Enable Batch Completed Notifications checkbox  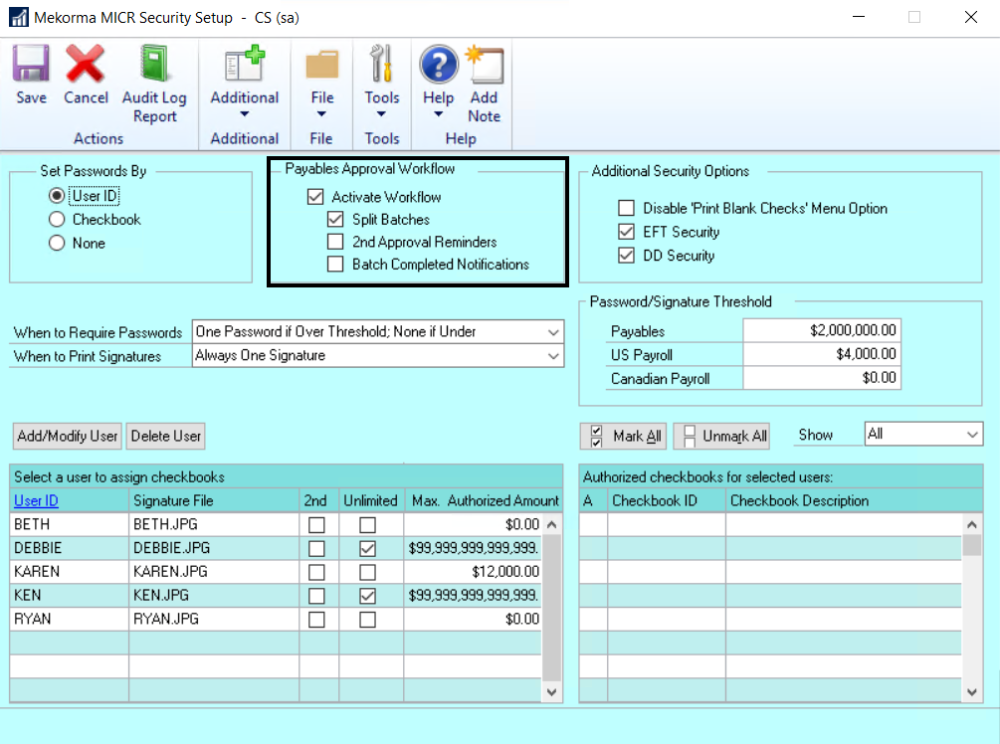(x=335, y=264)
